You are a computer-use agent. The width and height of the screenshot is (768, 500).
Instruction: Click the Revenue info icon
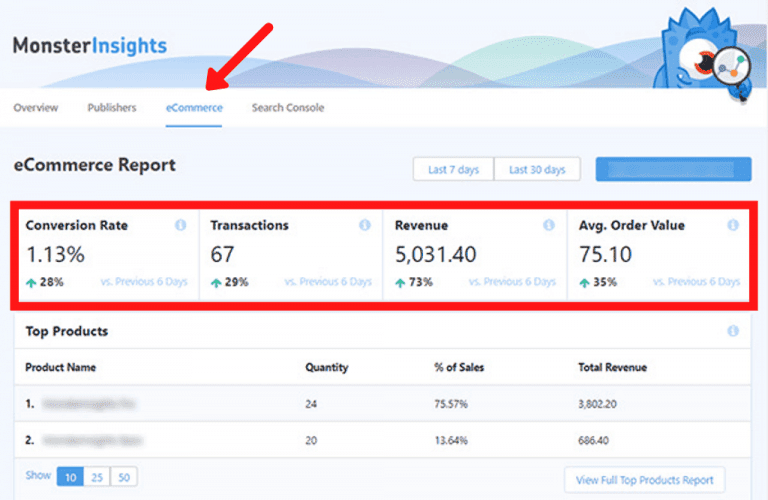point(549,225)
